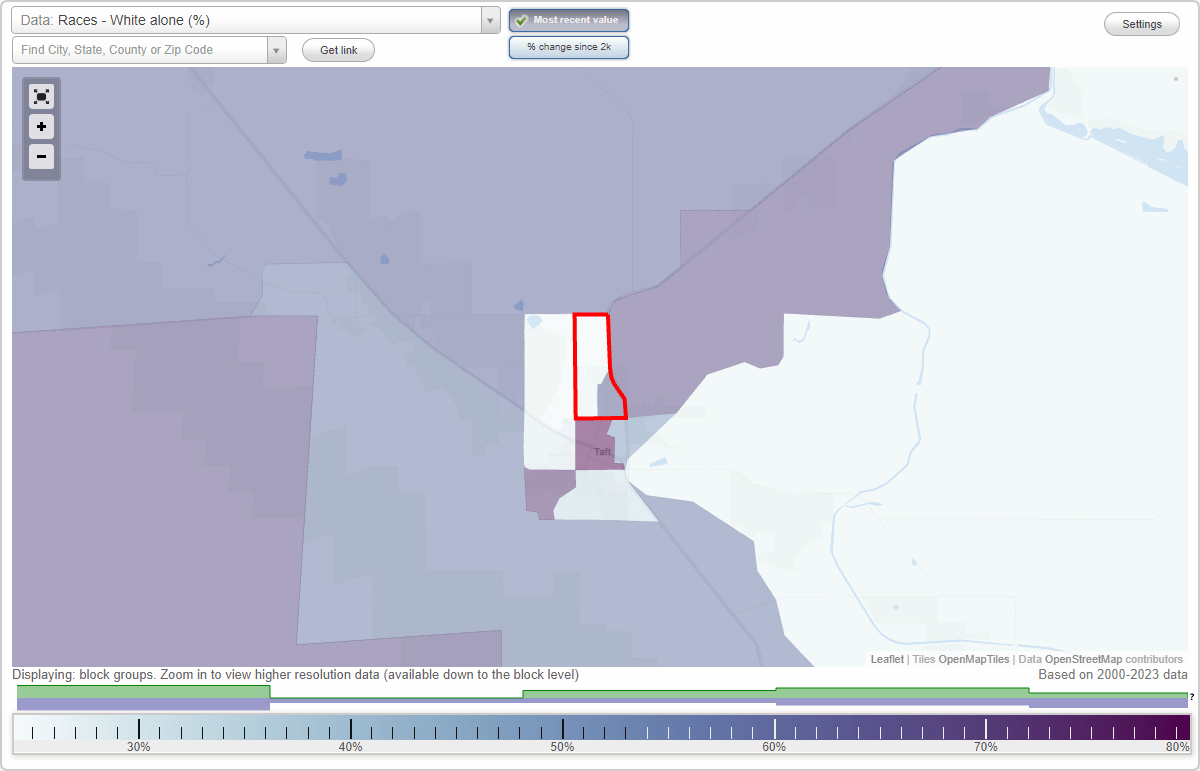Zoom in using the plus button on the map
The width and height of the screenshot is (1200, 771).
click(41, 127)
